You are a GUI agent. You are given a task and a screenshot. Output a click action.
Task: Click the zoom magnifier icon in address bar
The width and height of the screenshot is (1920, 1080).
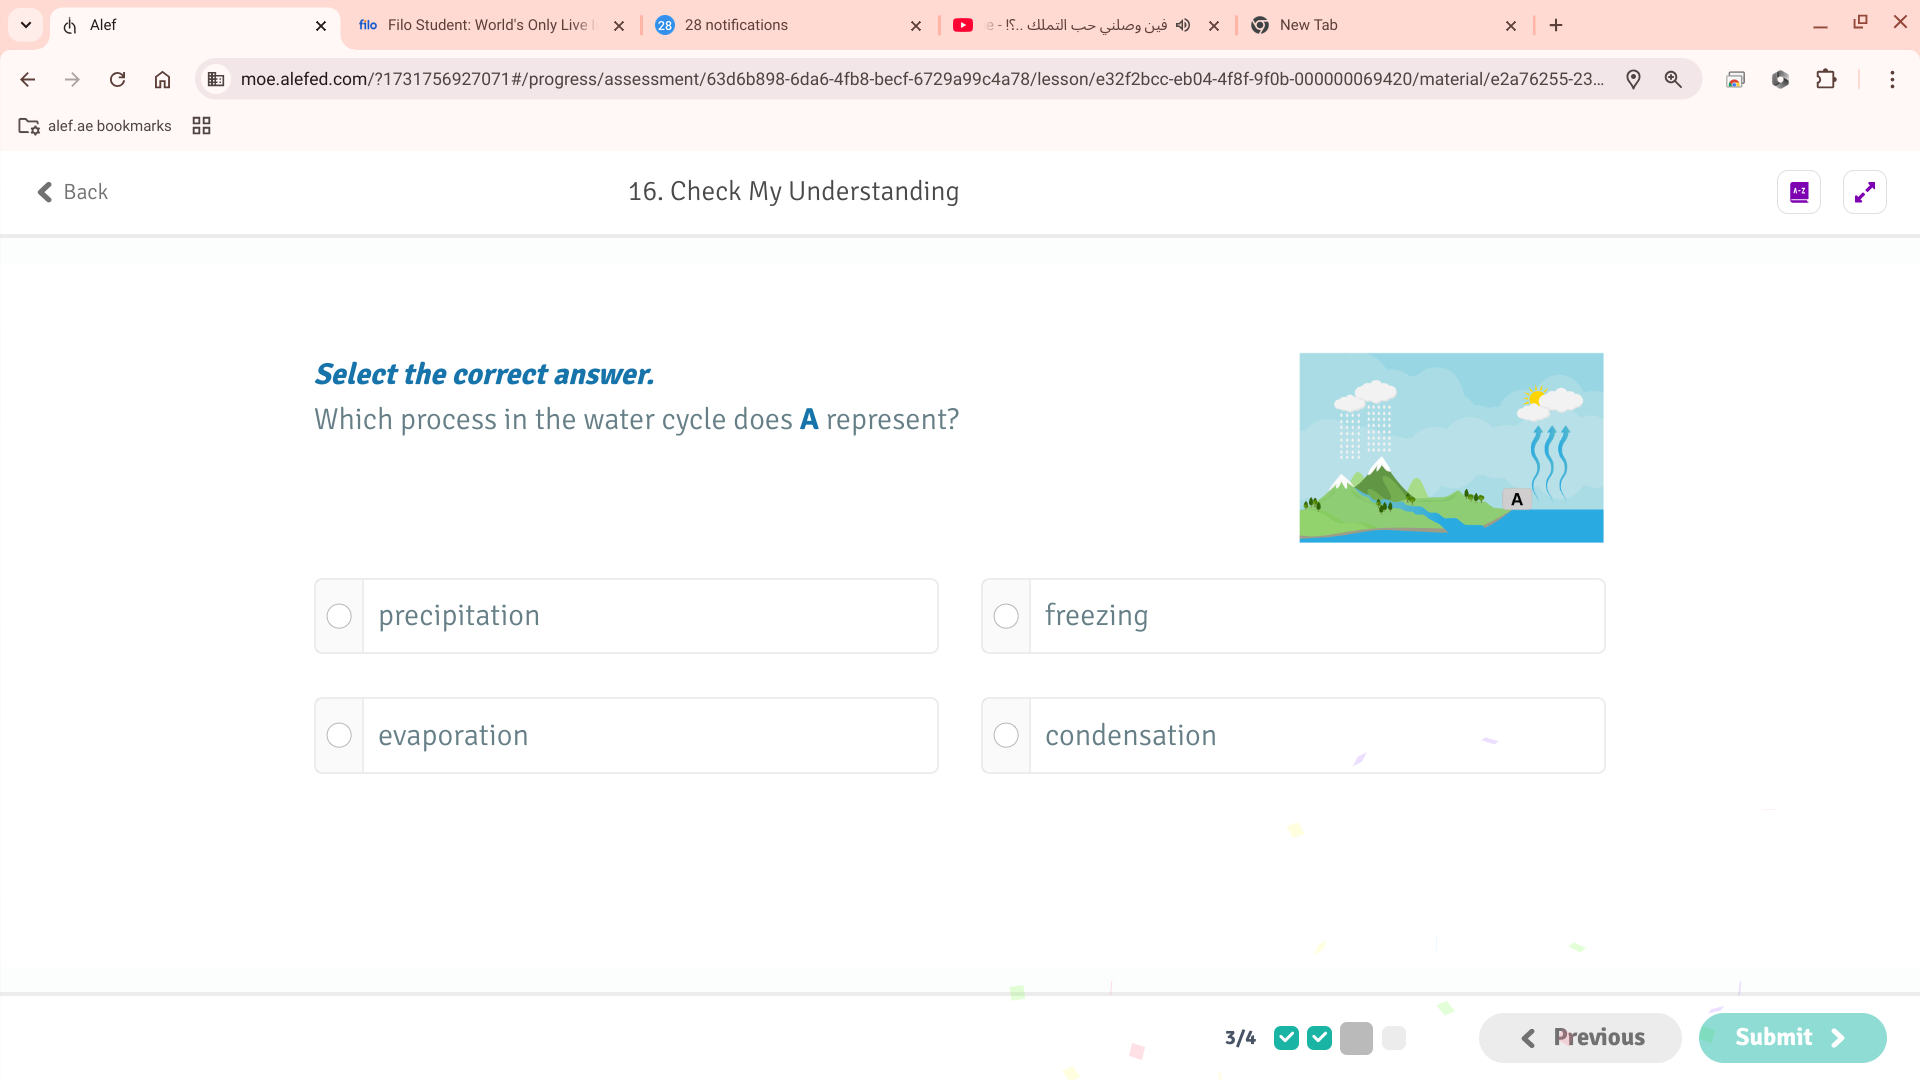tap(1673, 79)
